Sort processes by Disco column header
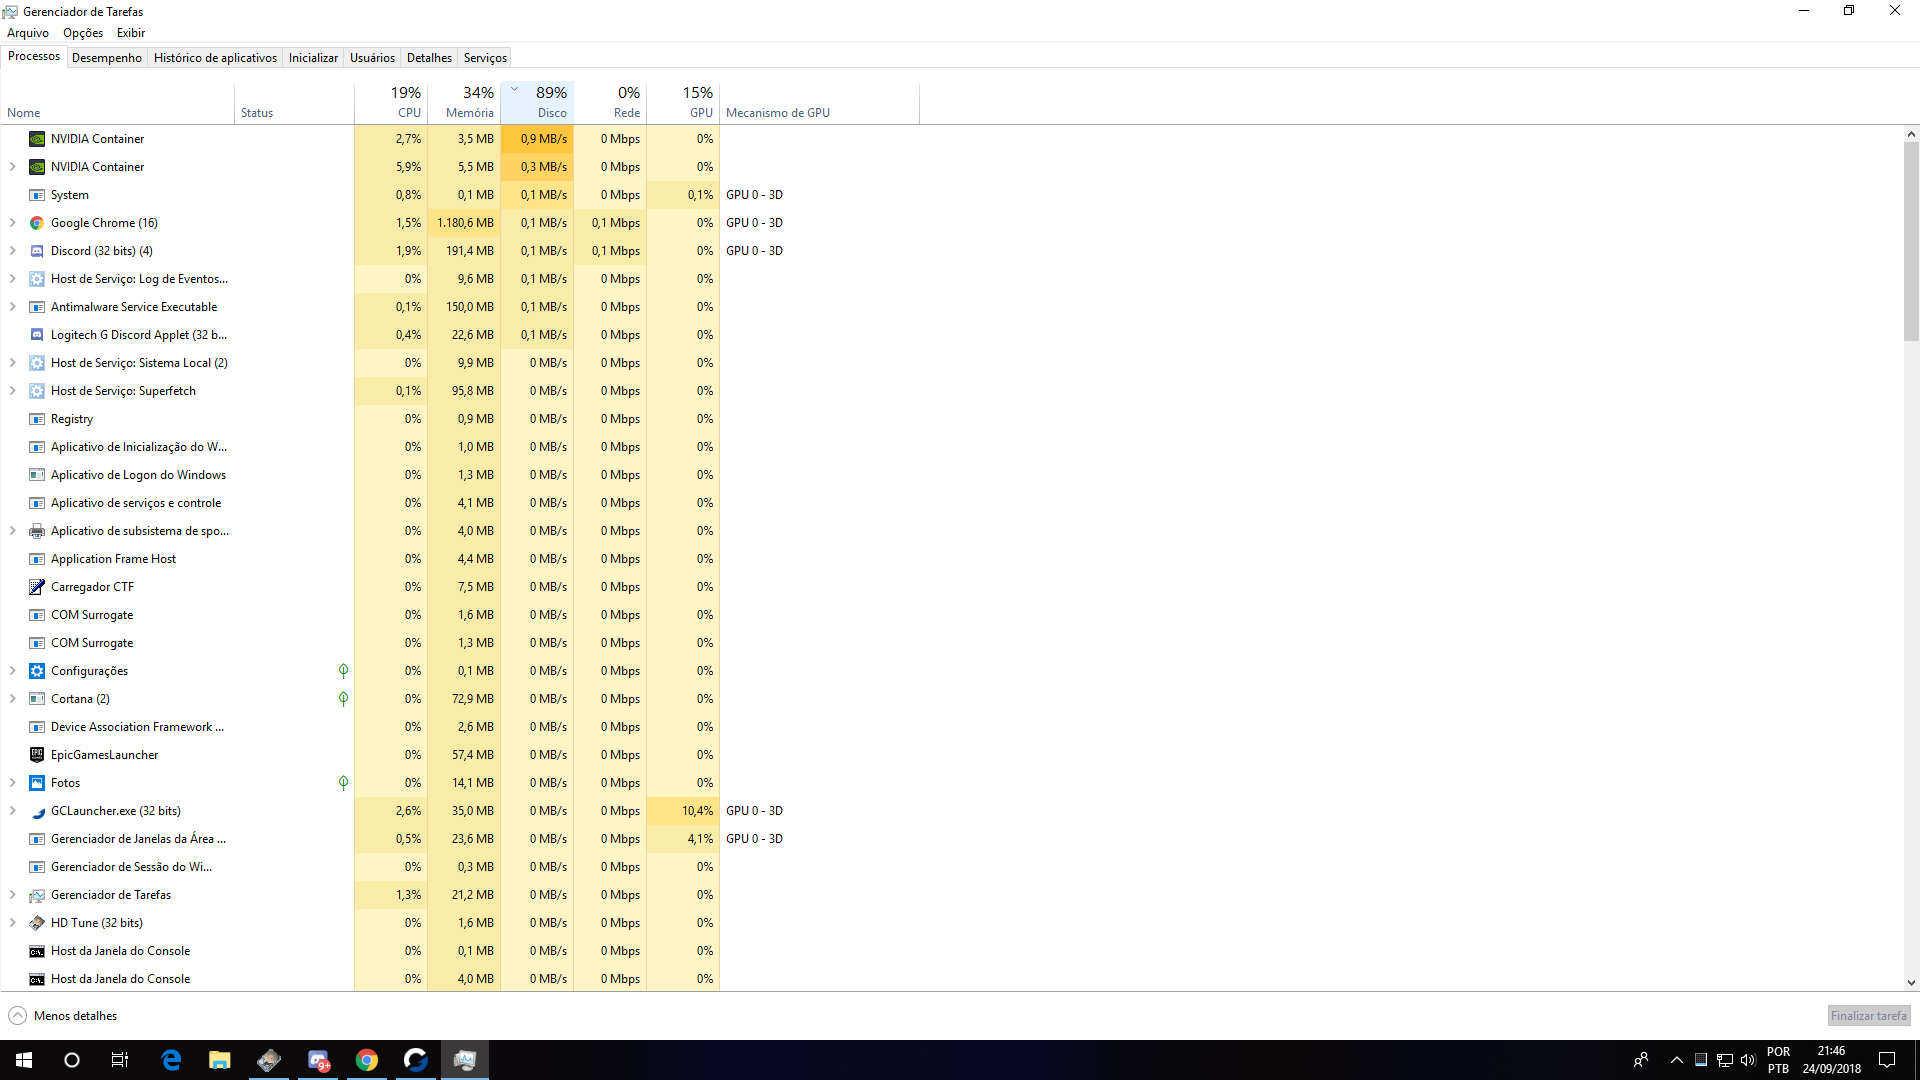1920x1080 pixels. pos(537,102)
